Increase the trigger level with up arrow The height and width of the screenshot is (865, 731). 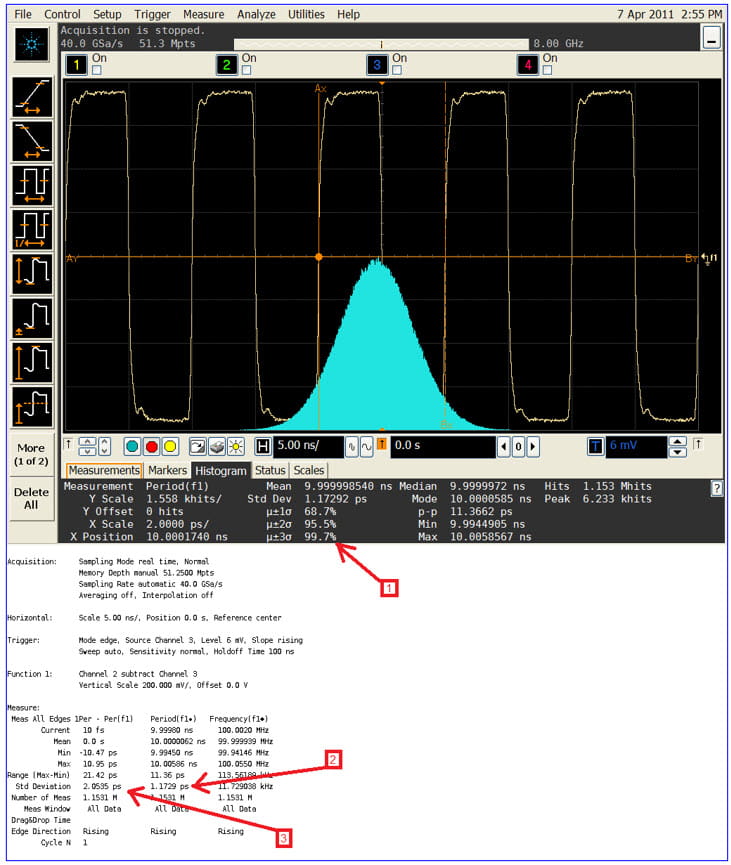click(677, 441)
